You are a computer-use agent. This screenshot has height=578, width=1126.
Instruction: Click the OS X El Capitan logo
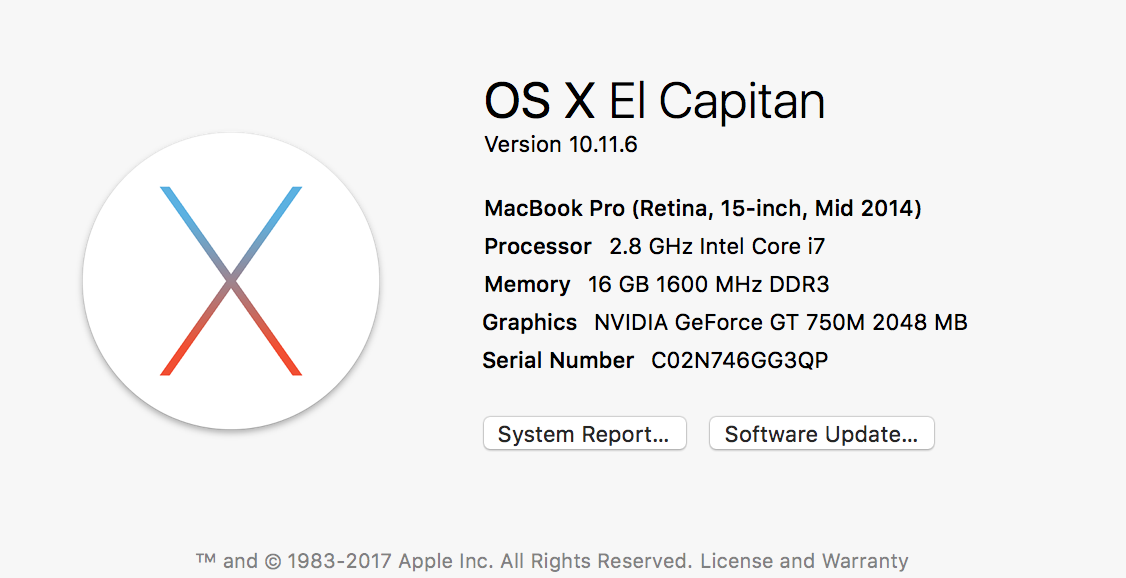[231, 281]
